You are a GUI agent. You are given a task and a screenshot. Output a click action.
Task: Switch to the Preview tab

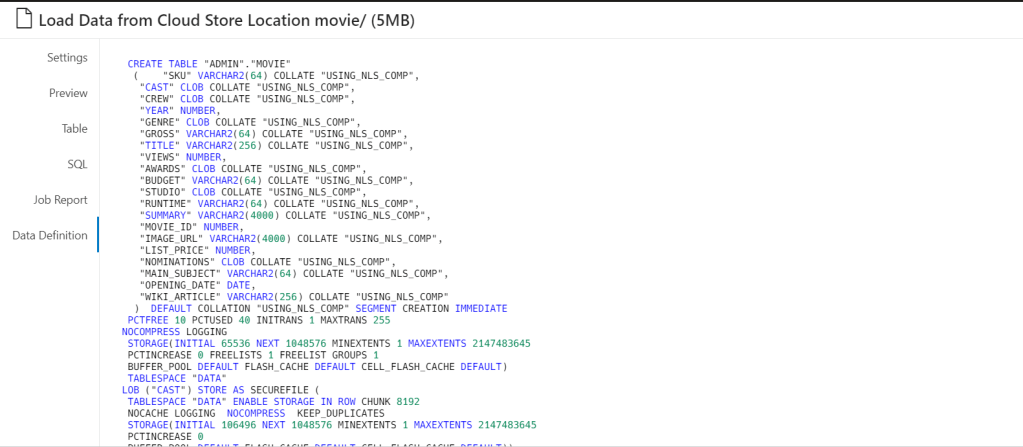(x=68, y=93)
